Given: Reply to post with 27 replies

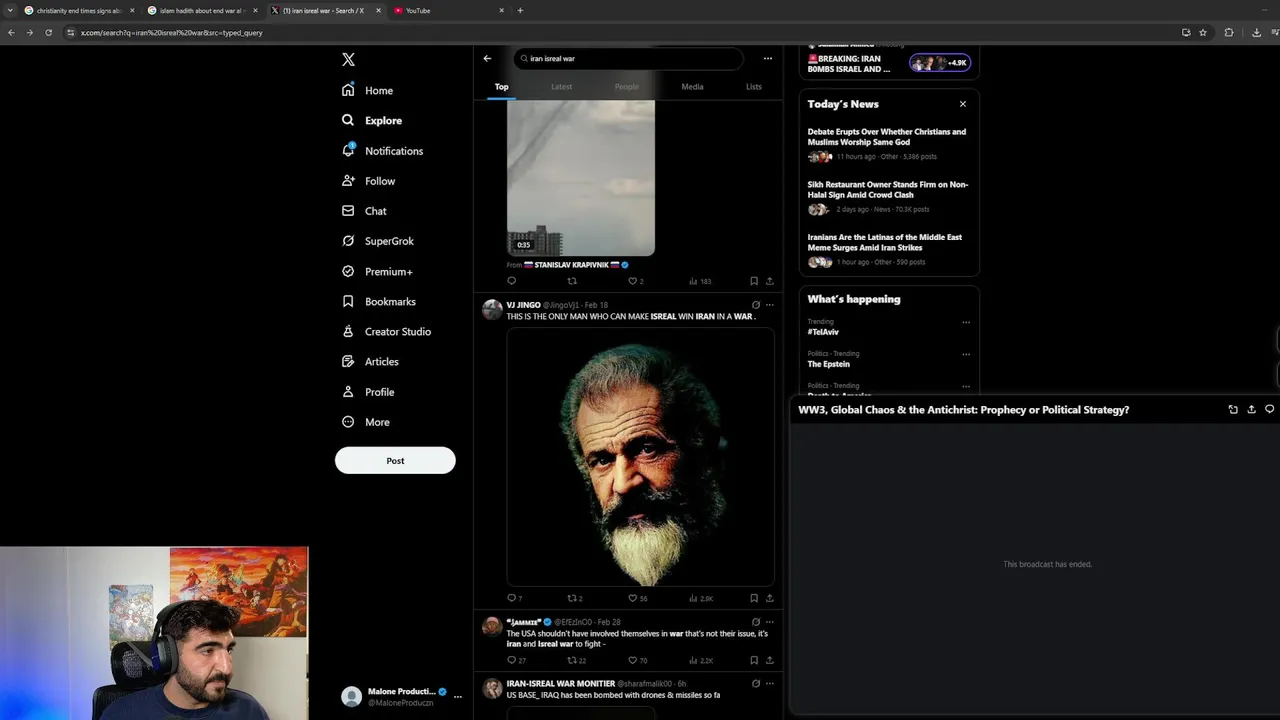Looking at the screenshot, I should pyautogui.click(x=516, y=660).
